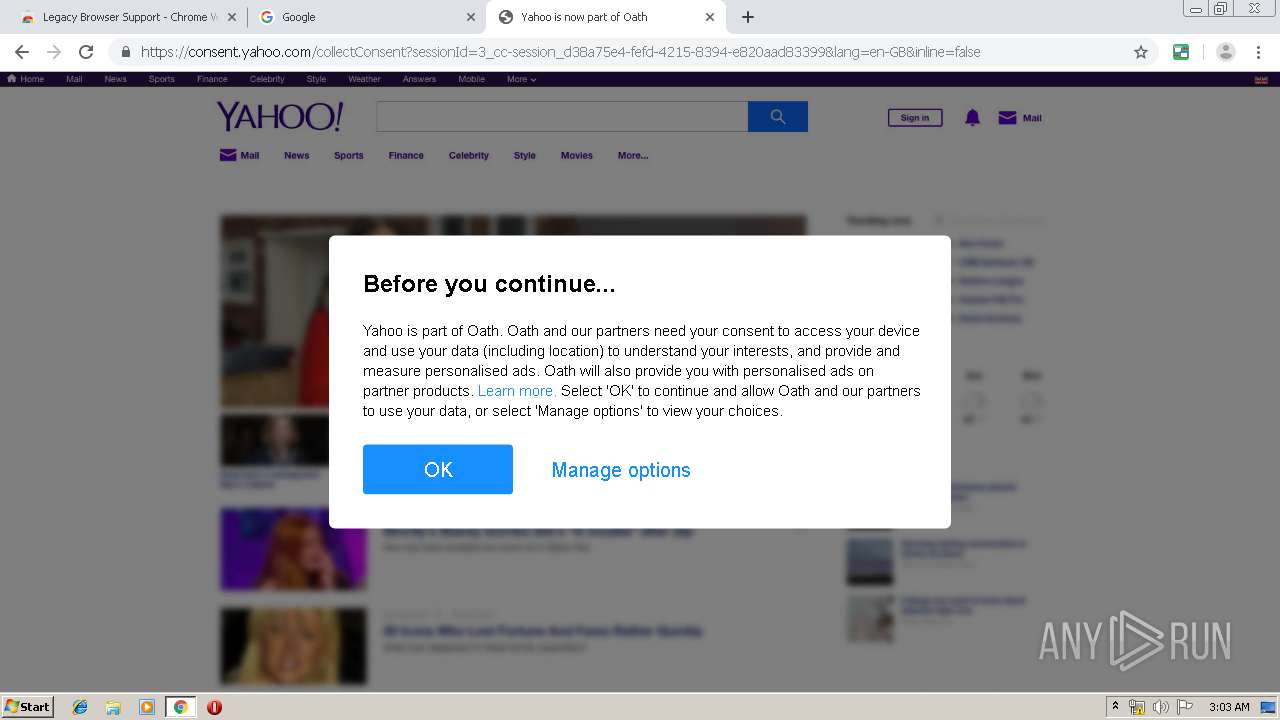This screenshot has width=1280, height=720.
Task: Open Mobile in the top purple bar
Action: click(471, 79)
